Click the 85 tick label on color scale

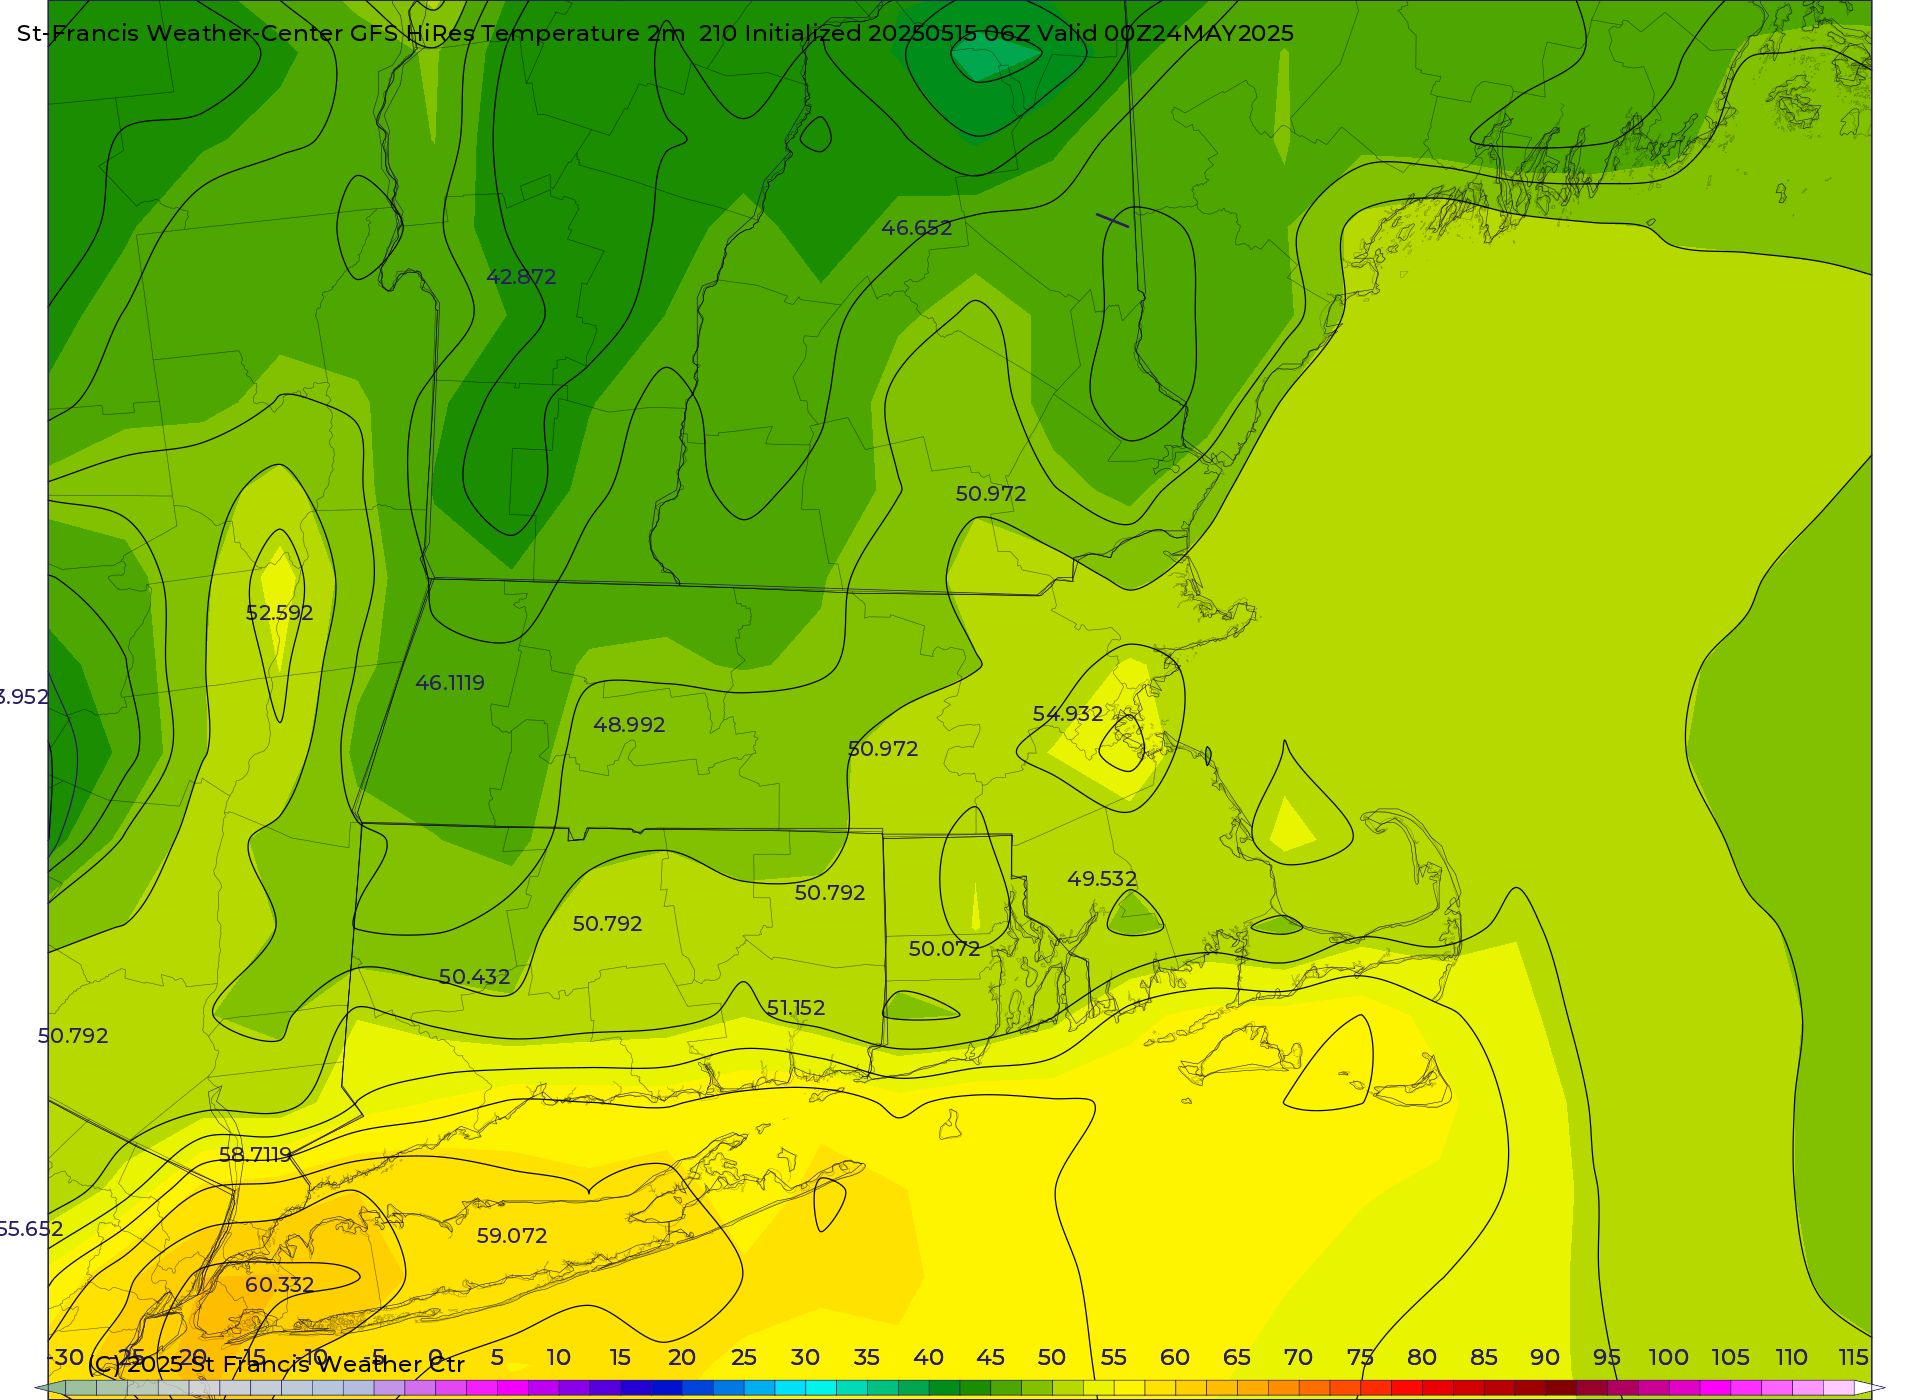pos(1484,1358)
